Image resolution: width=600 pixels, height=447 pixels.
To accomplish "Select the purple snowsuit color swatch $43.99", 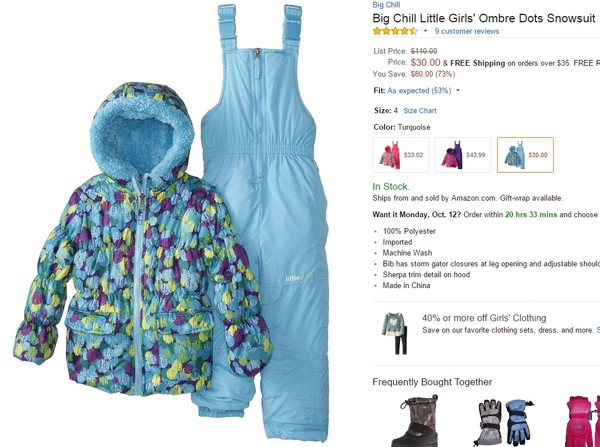I will pos(463,155).
